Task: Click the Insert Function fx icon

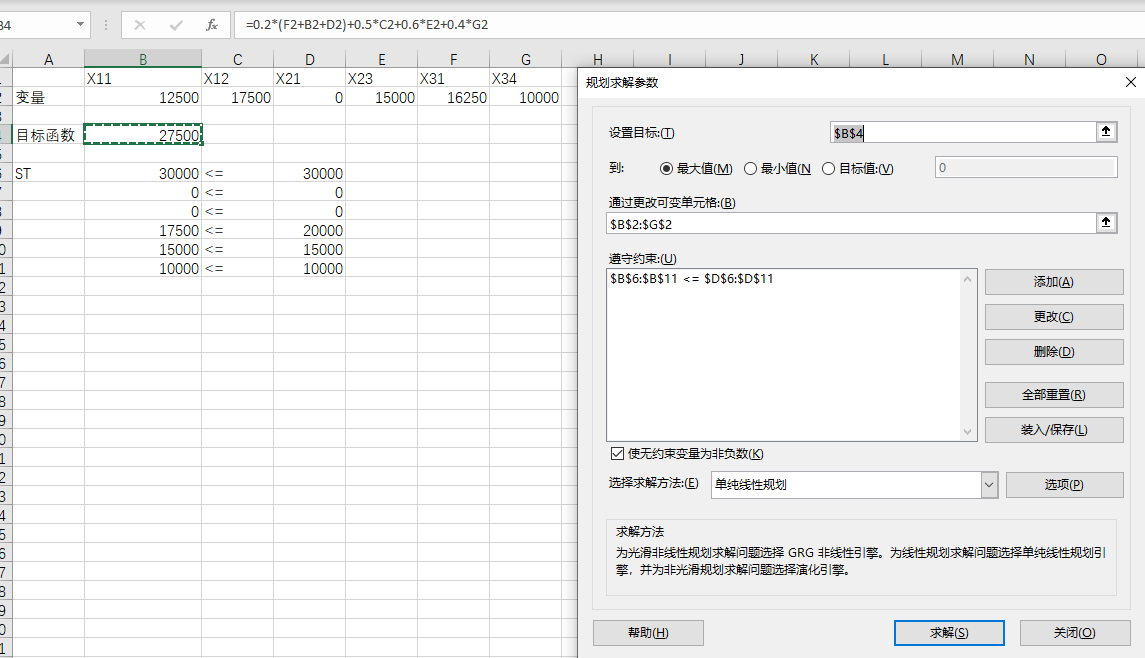Action: 211,24
